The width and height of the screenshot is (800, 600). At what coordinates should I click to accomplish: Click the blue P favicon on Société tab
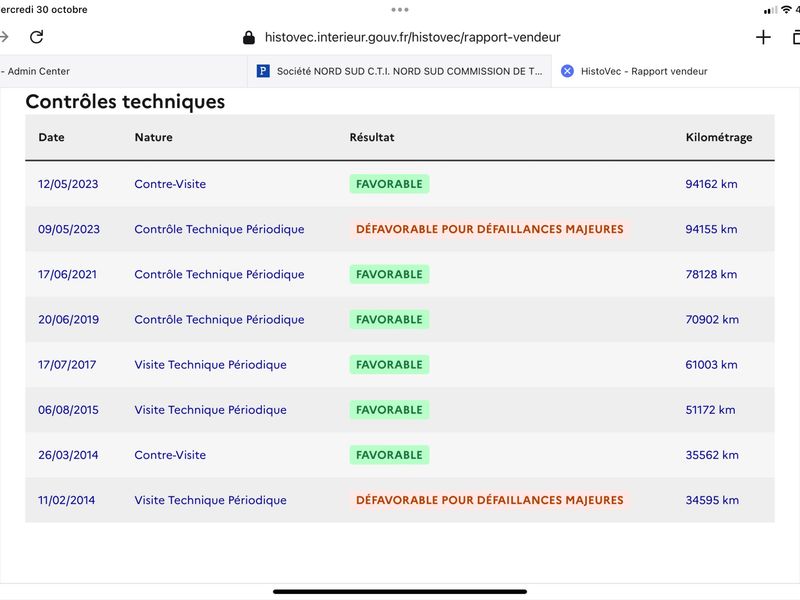[x=263, y=71]
